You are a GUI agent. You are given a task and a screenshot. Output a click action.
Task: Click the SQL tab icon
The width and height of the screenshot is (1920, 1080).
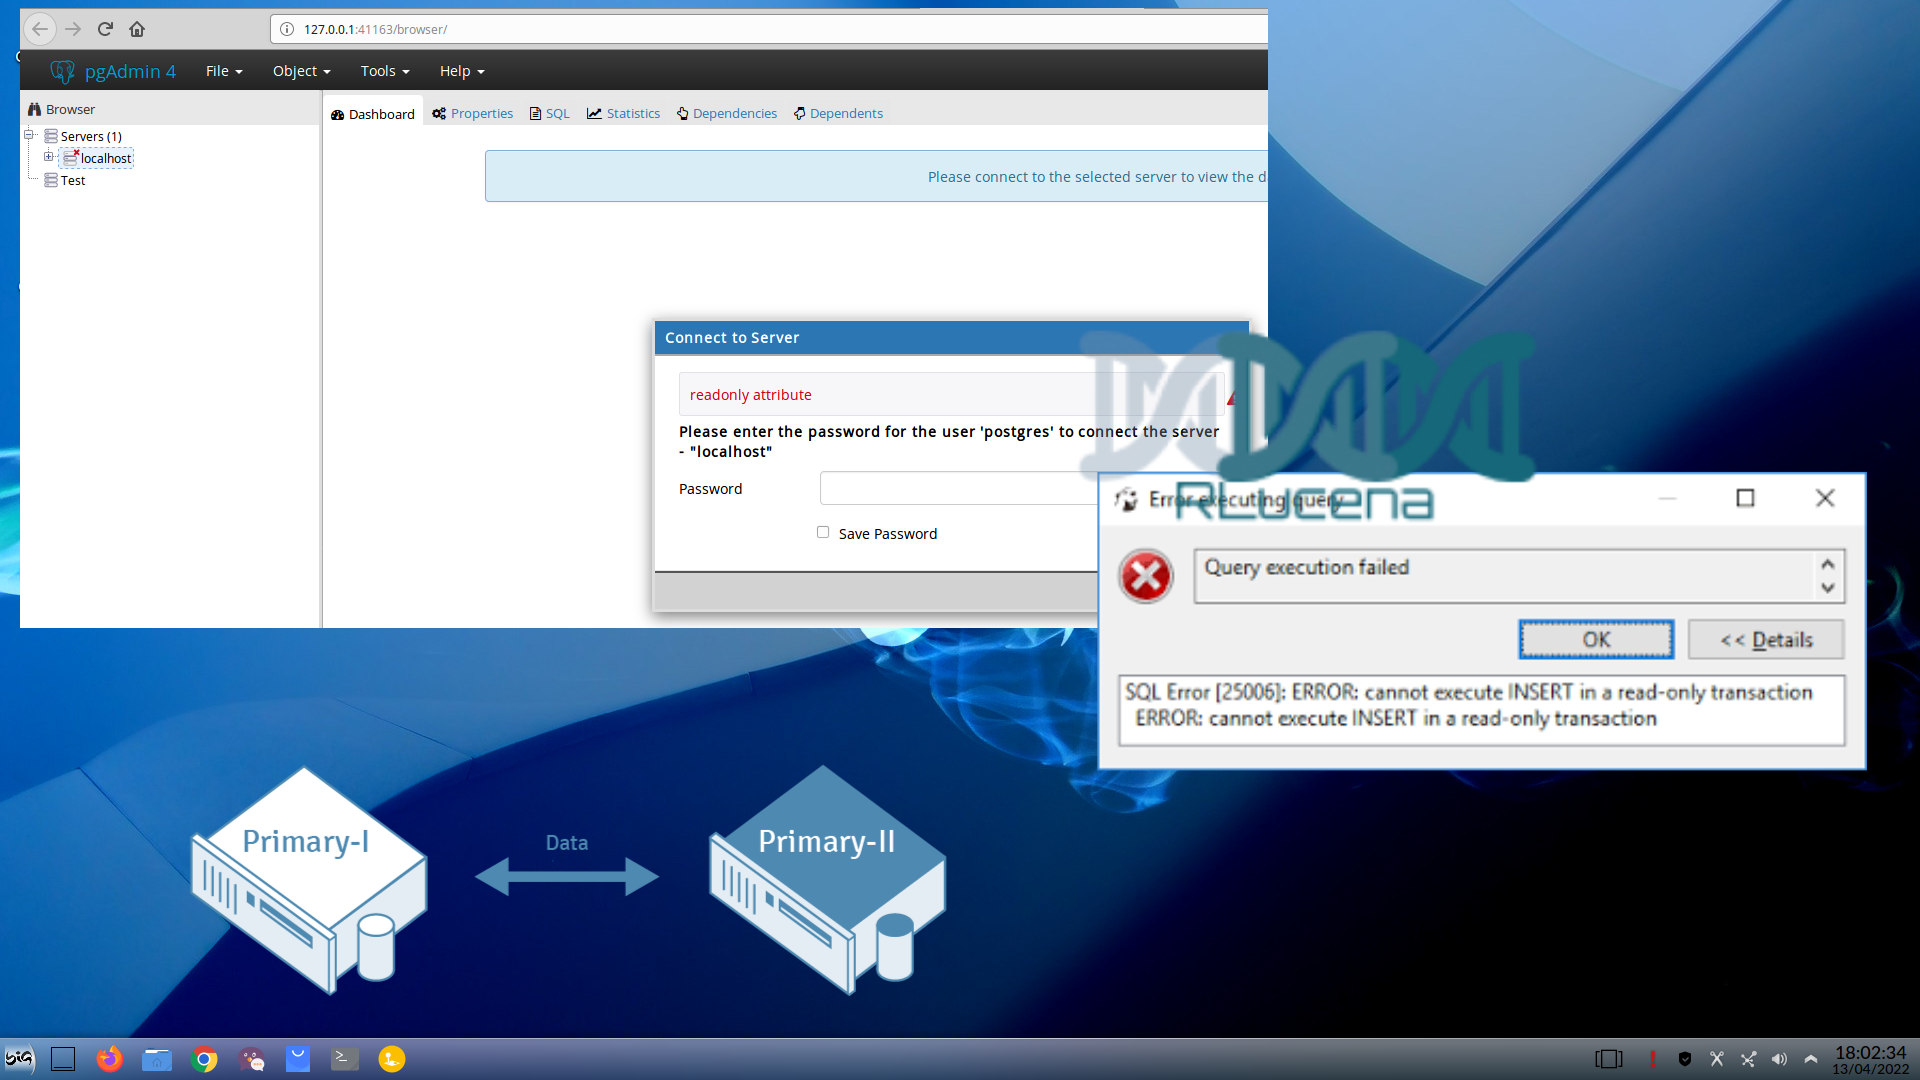tap(535, 113)
